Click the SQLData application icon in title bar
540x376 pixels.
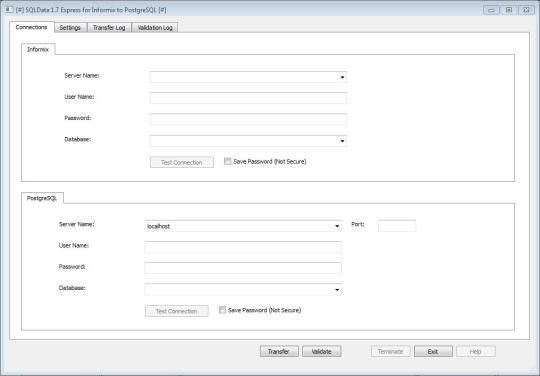9,10
